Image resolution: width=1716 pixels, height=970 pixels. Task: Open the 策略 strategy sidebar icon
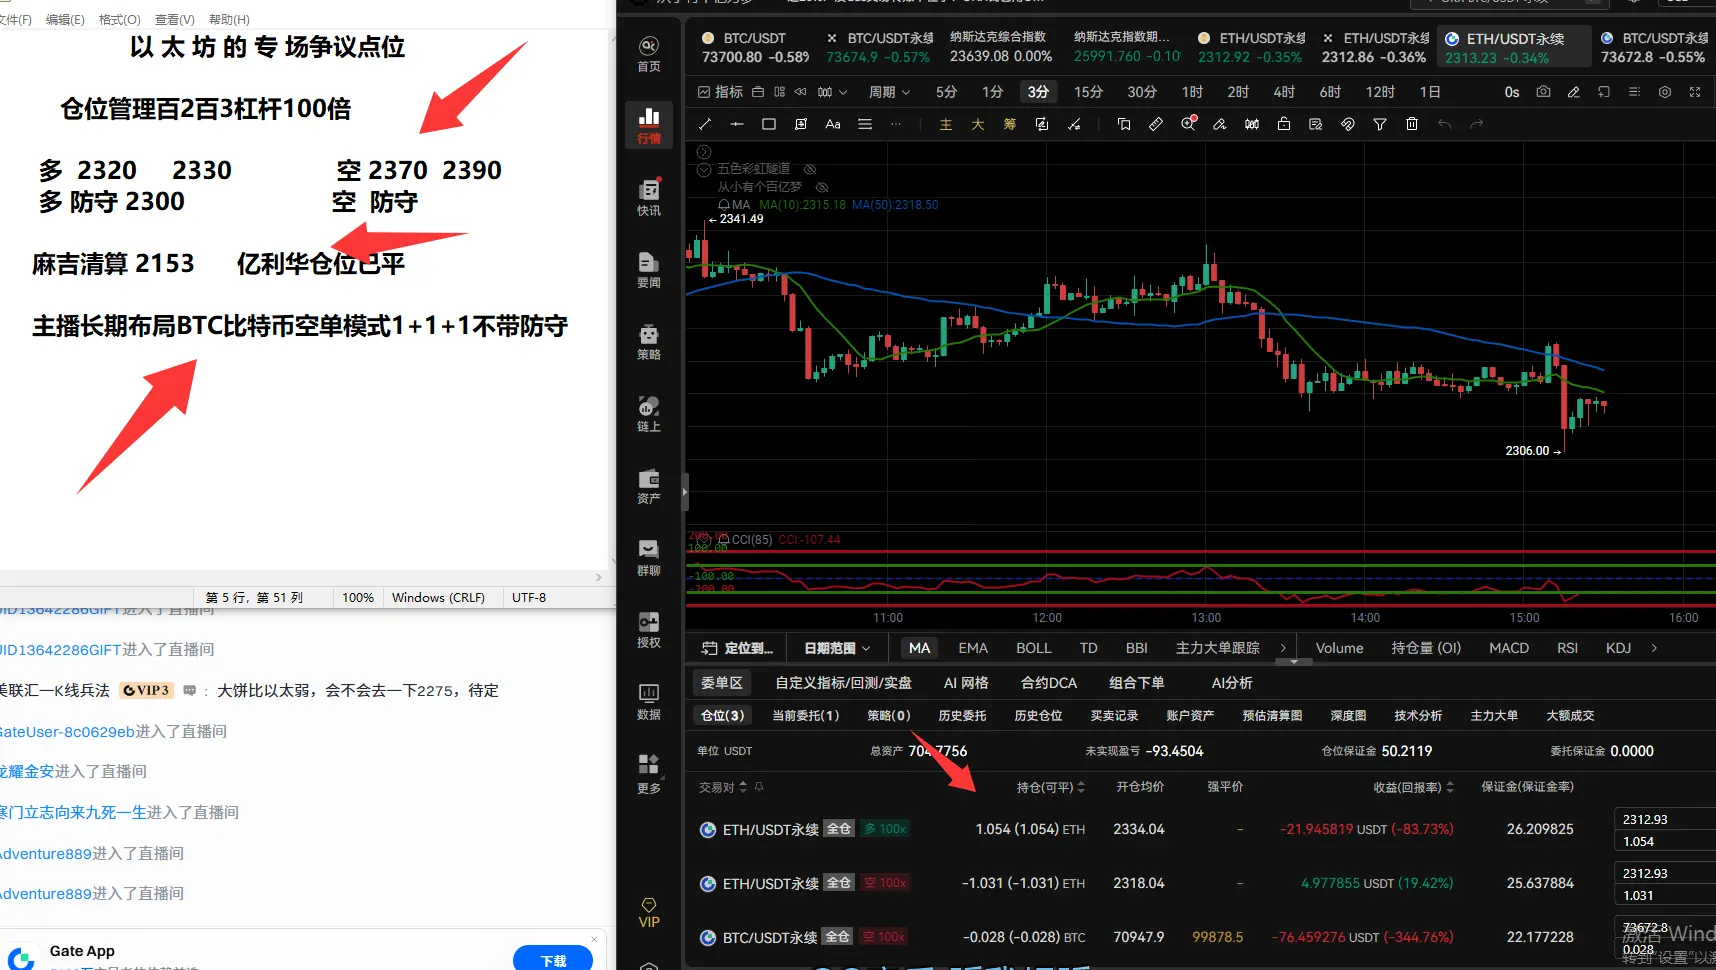click(649, 342)
